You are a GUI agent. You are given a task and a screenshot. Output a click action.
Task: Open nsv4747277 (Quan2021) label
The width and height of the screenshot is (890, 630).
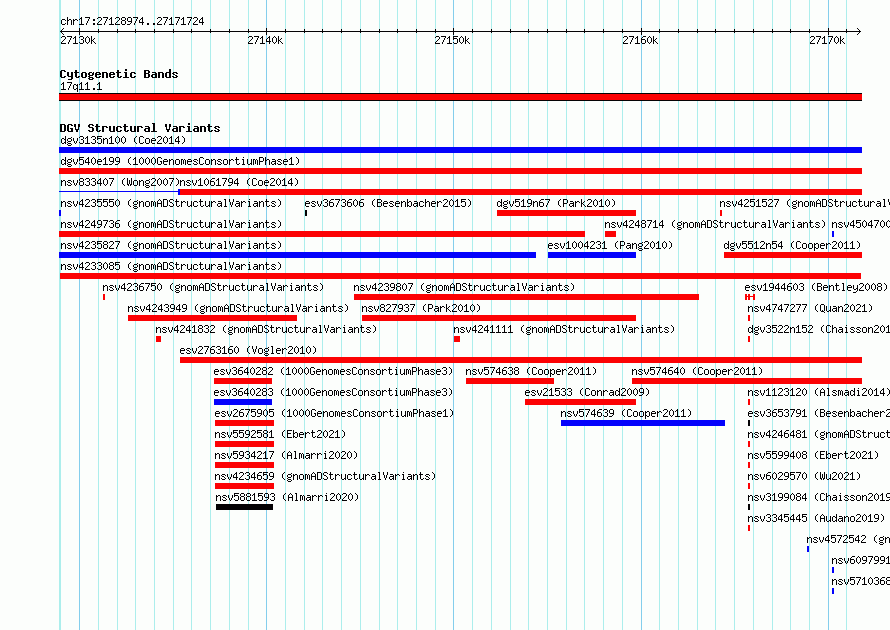point(810,308)
